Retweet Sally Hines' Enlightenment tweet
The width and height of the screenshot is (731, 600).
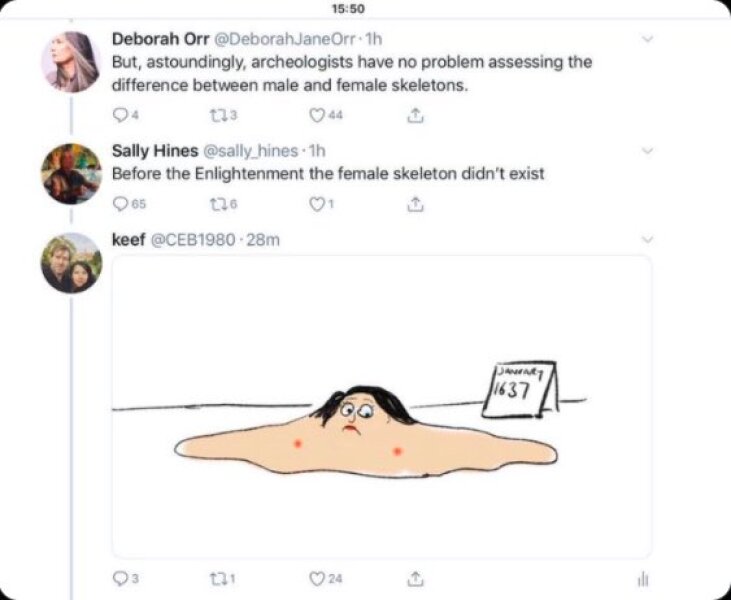[217, 204]
